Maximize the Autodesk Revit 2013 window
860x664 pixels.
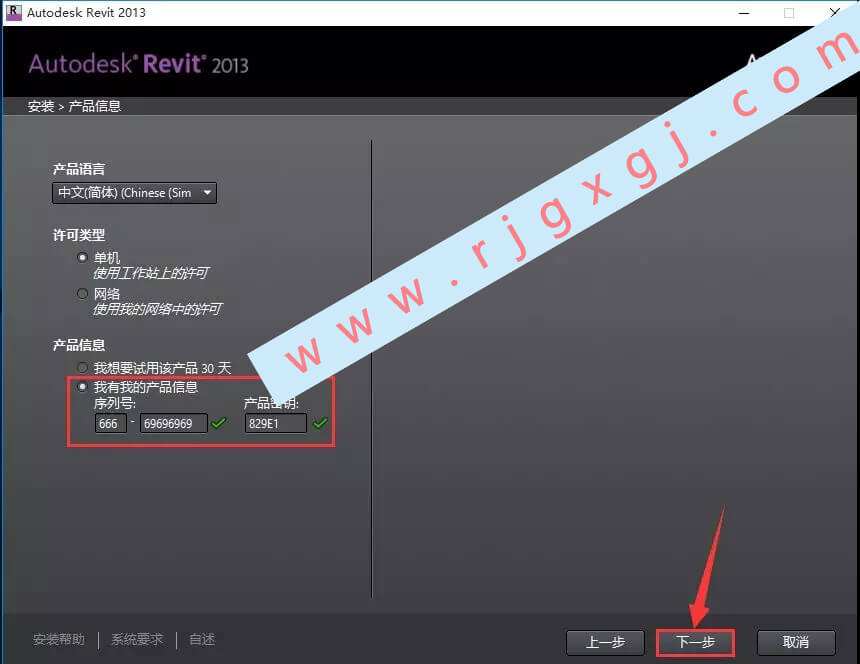[x=789, y=13]
